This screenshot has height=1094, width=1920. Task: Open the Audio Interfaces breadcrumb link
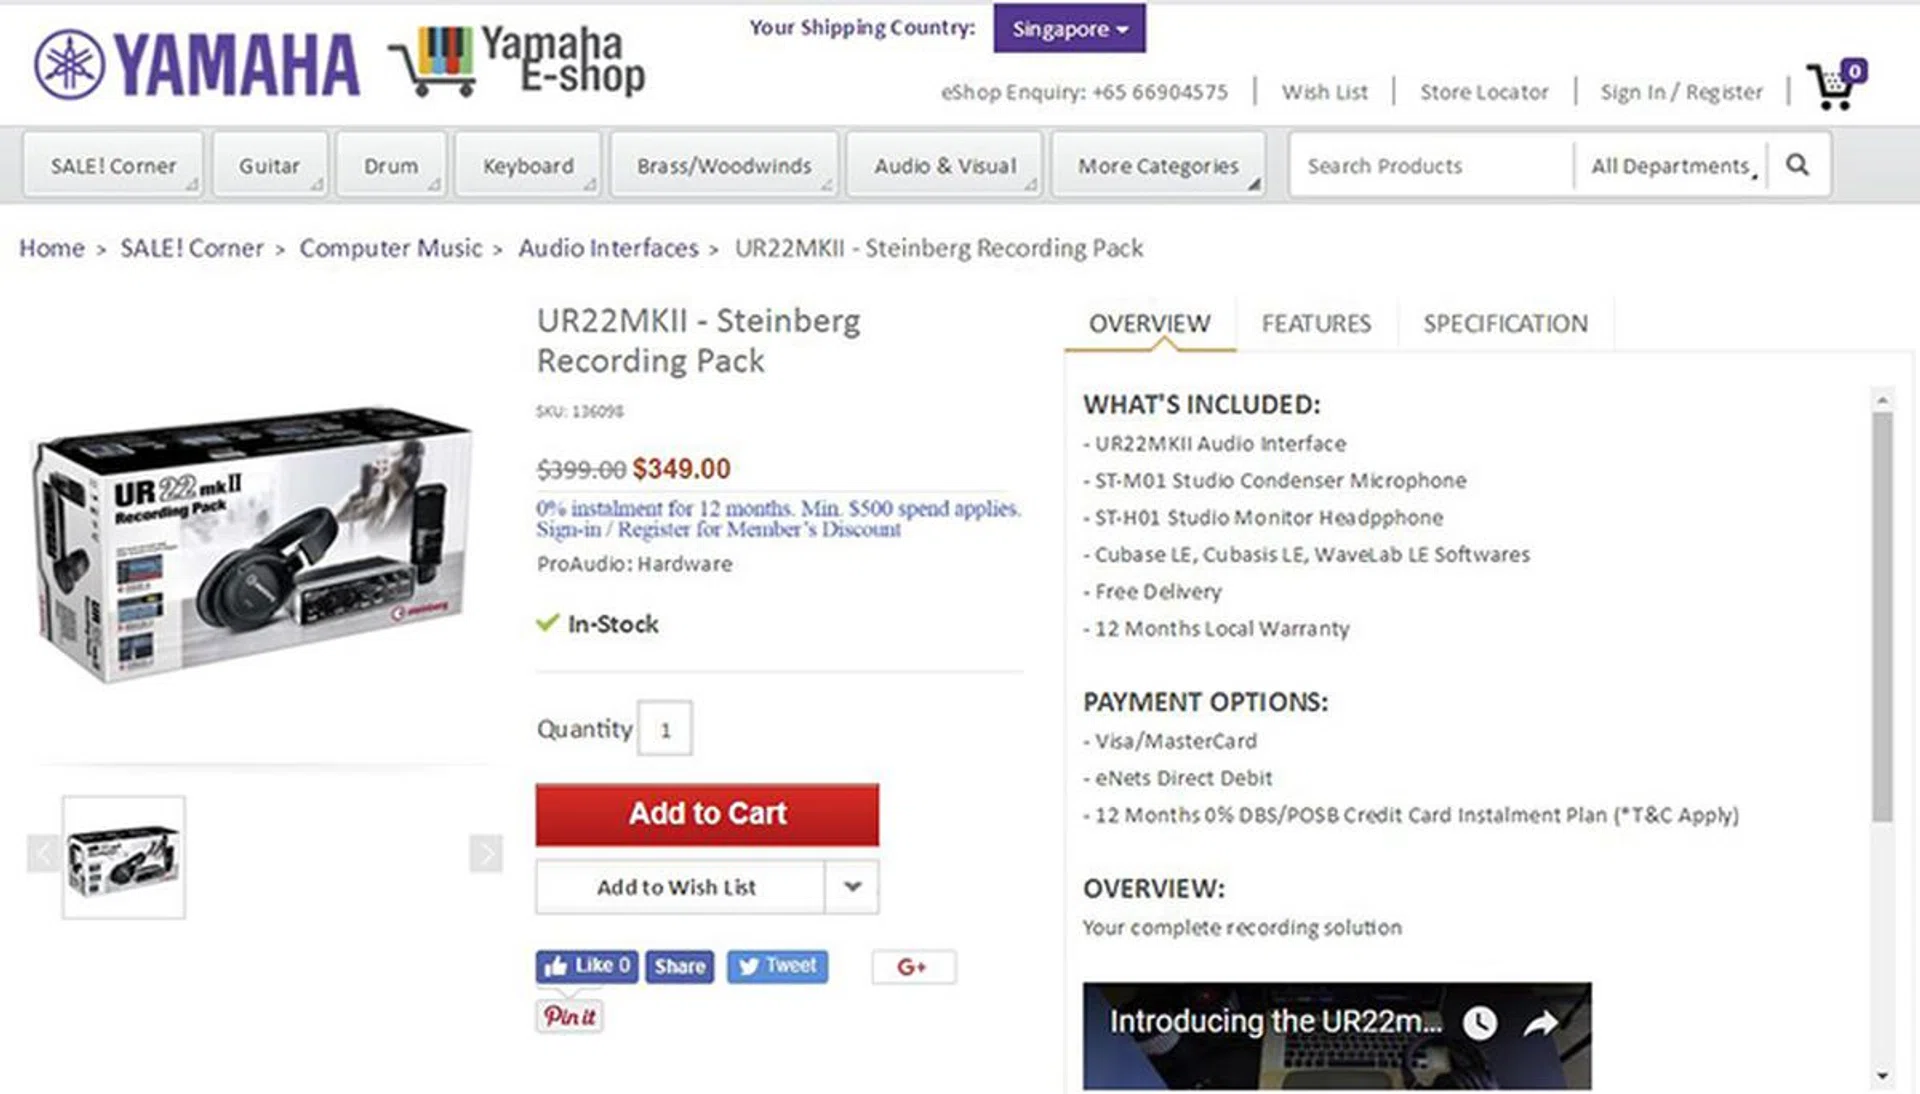pyautogui.click(x=608, y=248)
